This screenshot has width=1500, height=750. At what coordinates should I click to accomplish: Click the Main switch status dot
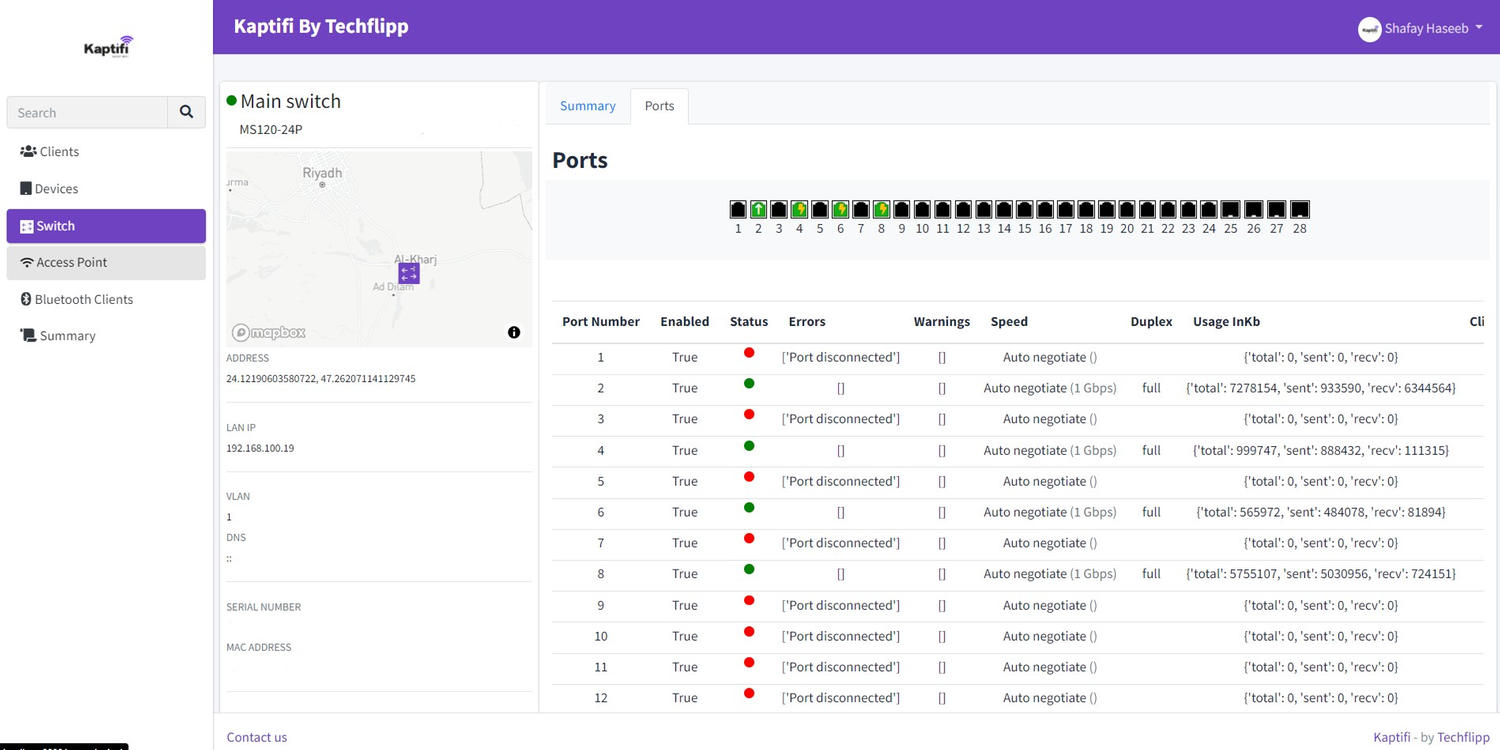tap(231, 99)
